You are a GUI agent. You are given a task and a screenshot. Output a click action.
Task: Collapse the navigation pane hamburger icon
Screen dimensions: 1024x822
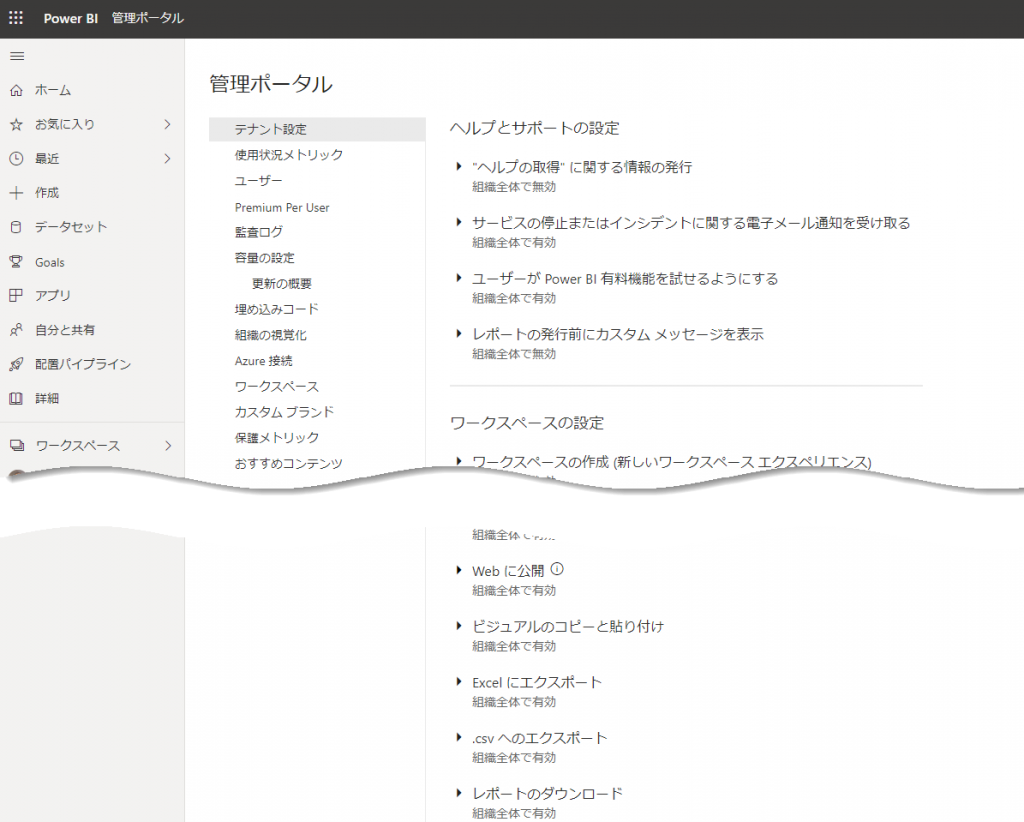[x=16, y=56]
